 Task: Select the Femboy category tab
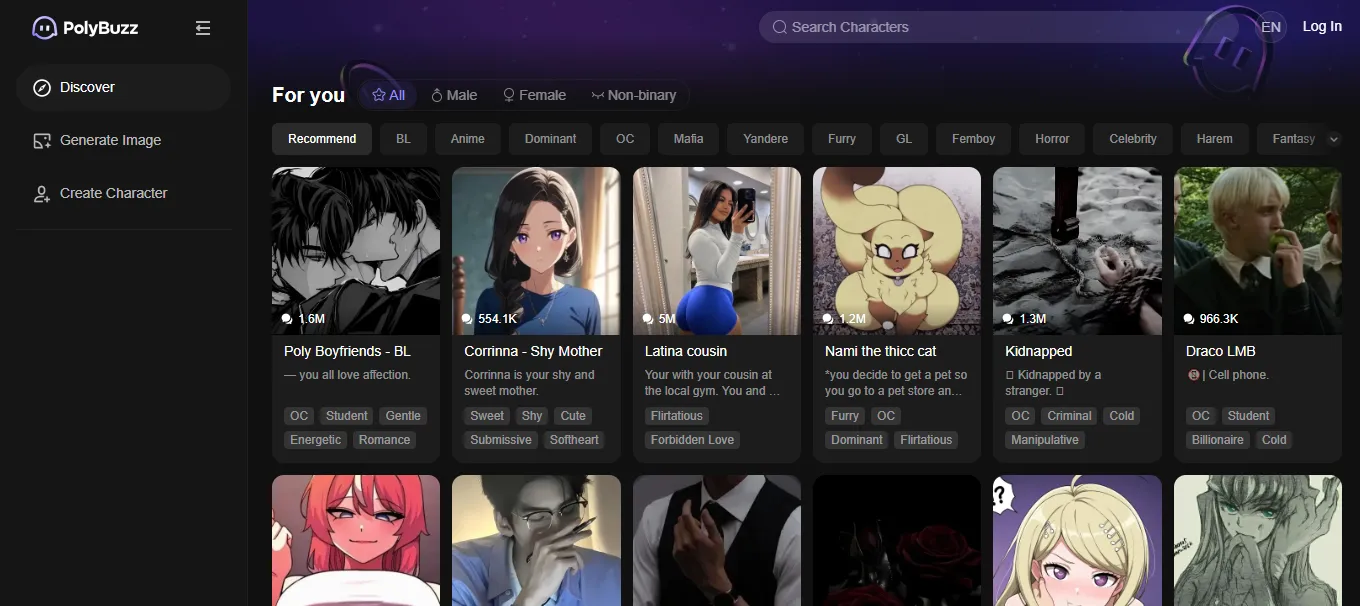[974, 139]
